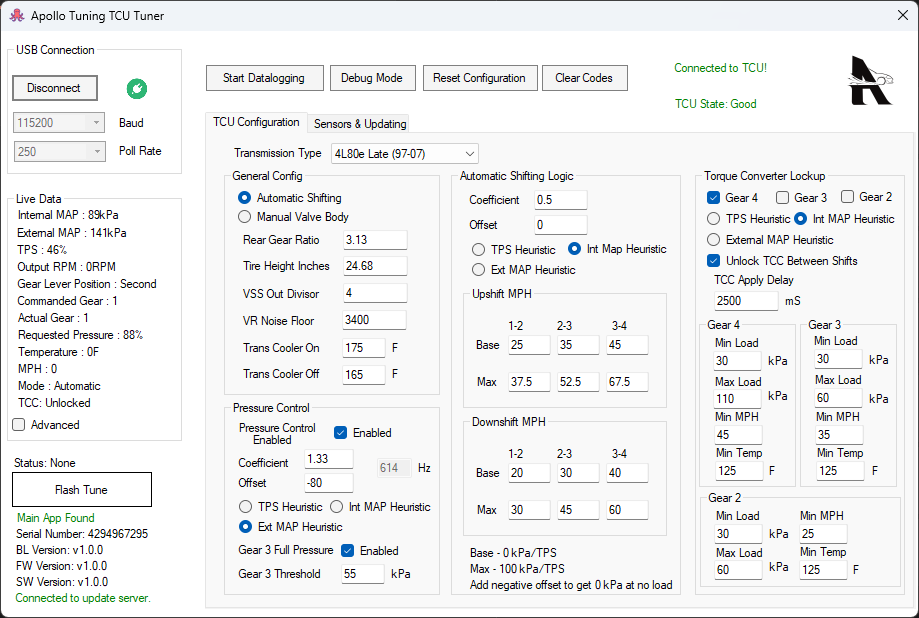Select Int Map Heuristic in Shifting Logic

pyautogui.click(x=617, y=249)
